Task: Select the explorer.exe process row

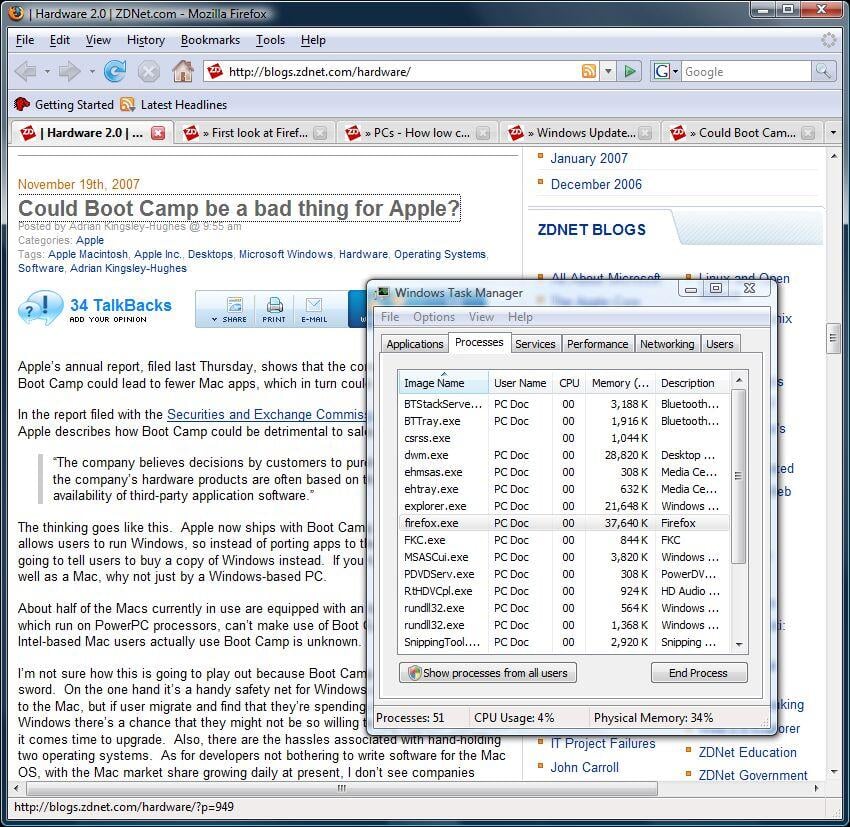Action: coord(564,506)
